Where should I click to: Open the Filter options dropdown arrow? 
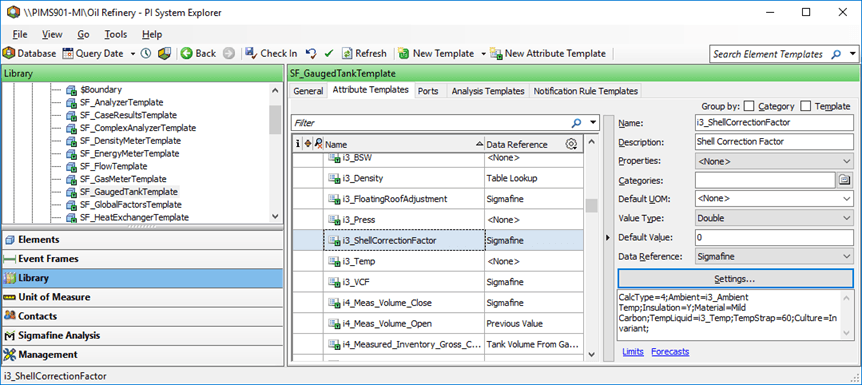click(593, 123)
